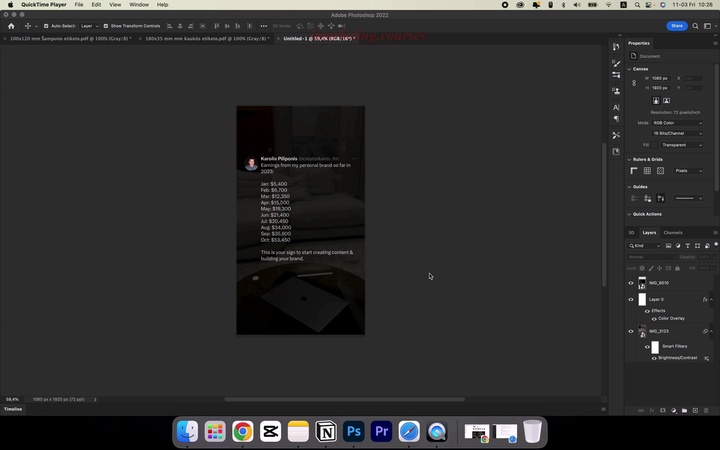Hide the Color Overlay effect

click(x=654, y=318)
